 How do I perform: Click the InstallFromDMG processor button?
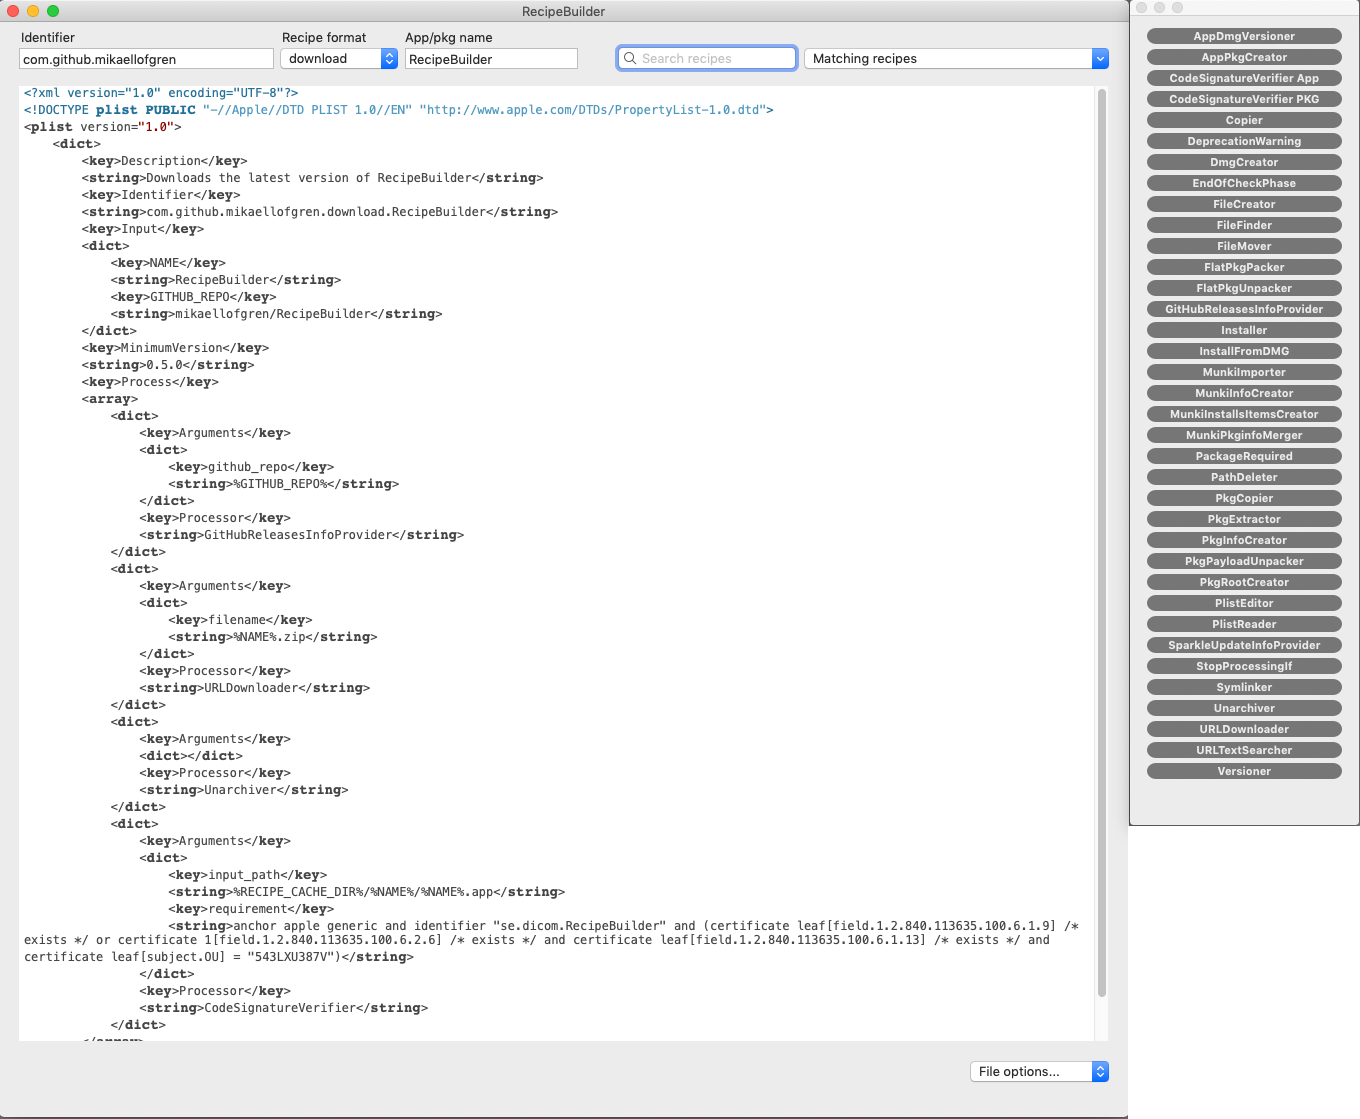(1244, 351)
